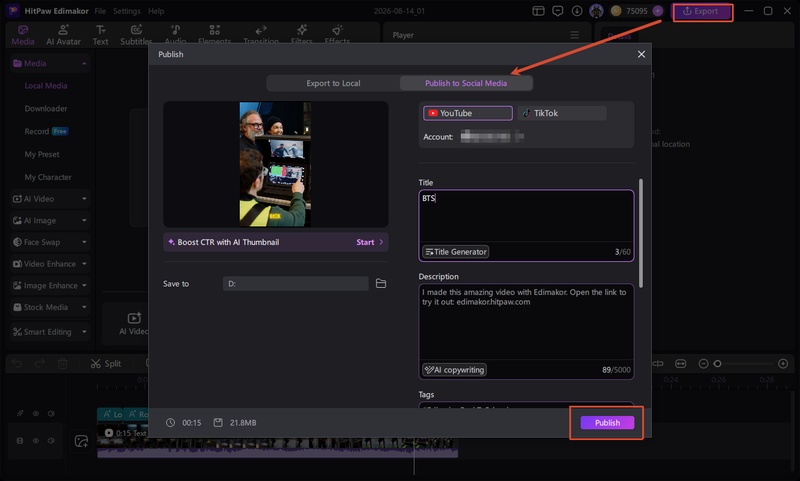Zoom out timeline with minus icon
Image resolution: width=800 pixels, height=481 pixels.
coord(703,363)
